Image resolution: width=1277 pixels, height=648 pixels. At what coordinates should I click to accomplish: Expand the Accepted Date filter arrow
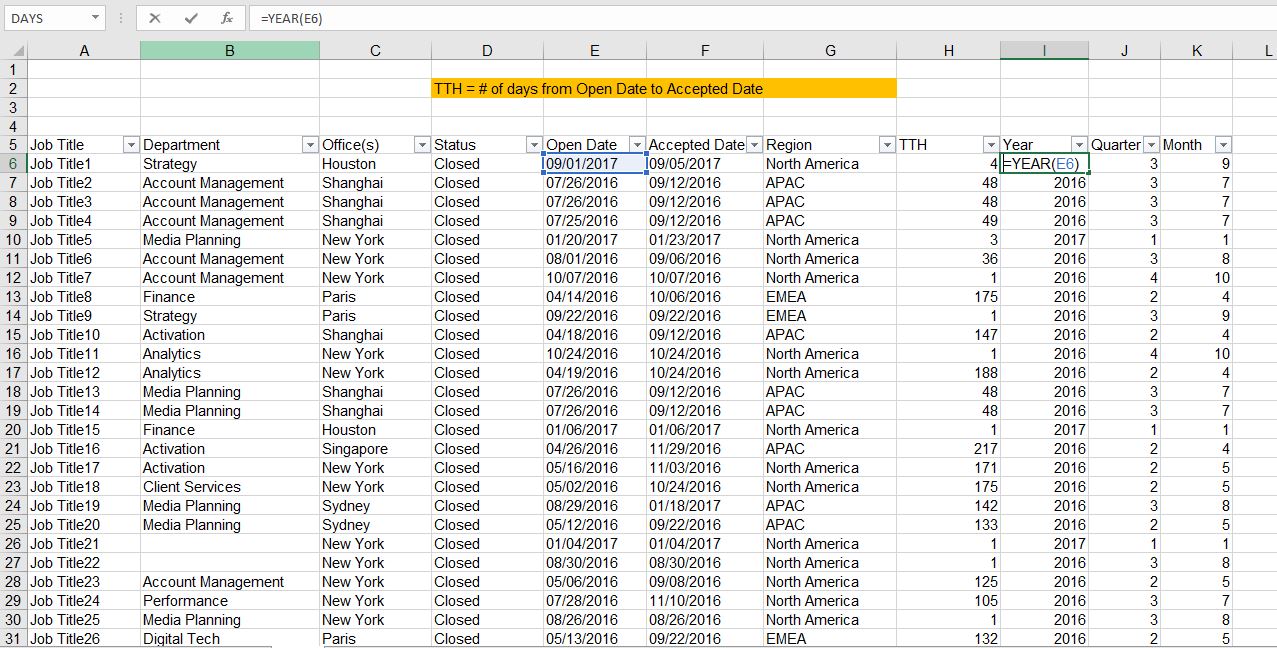(753, 145)
